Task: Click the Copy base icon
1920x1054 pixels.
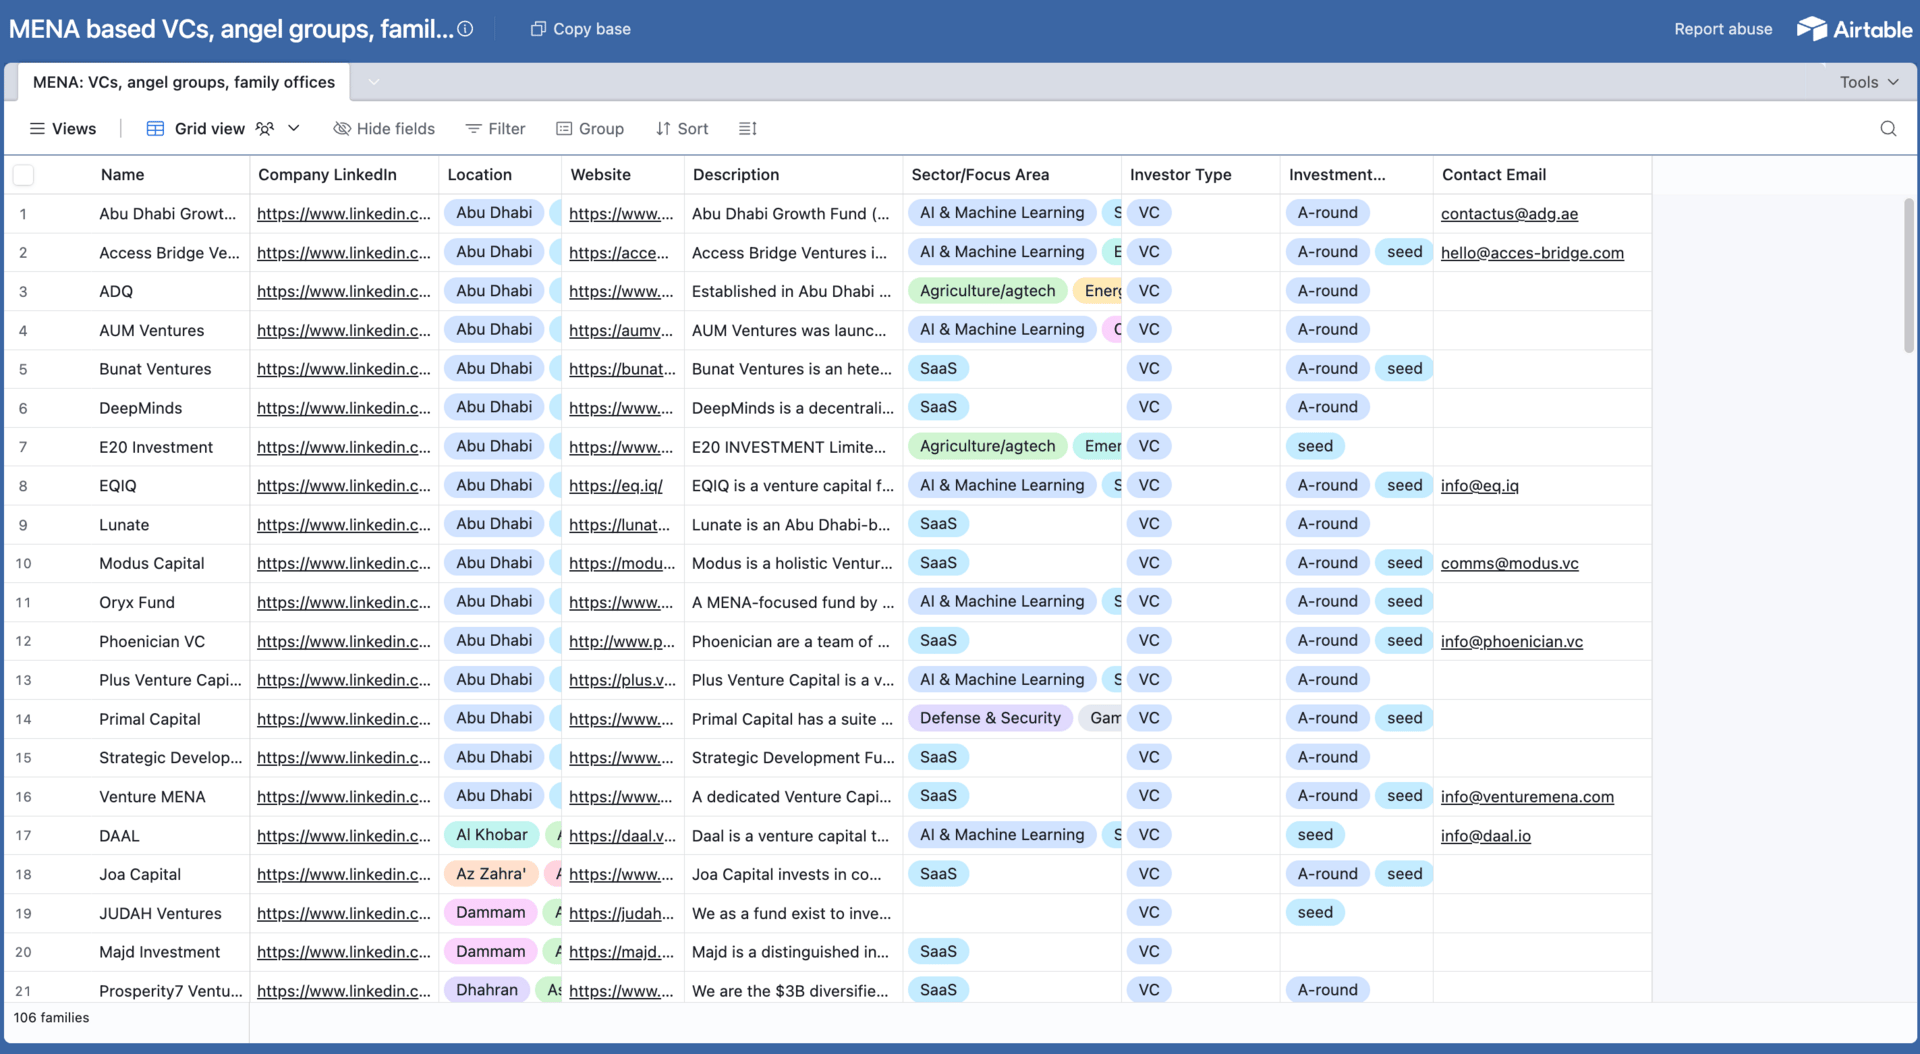Action: pos(538,29)
